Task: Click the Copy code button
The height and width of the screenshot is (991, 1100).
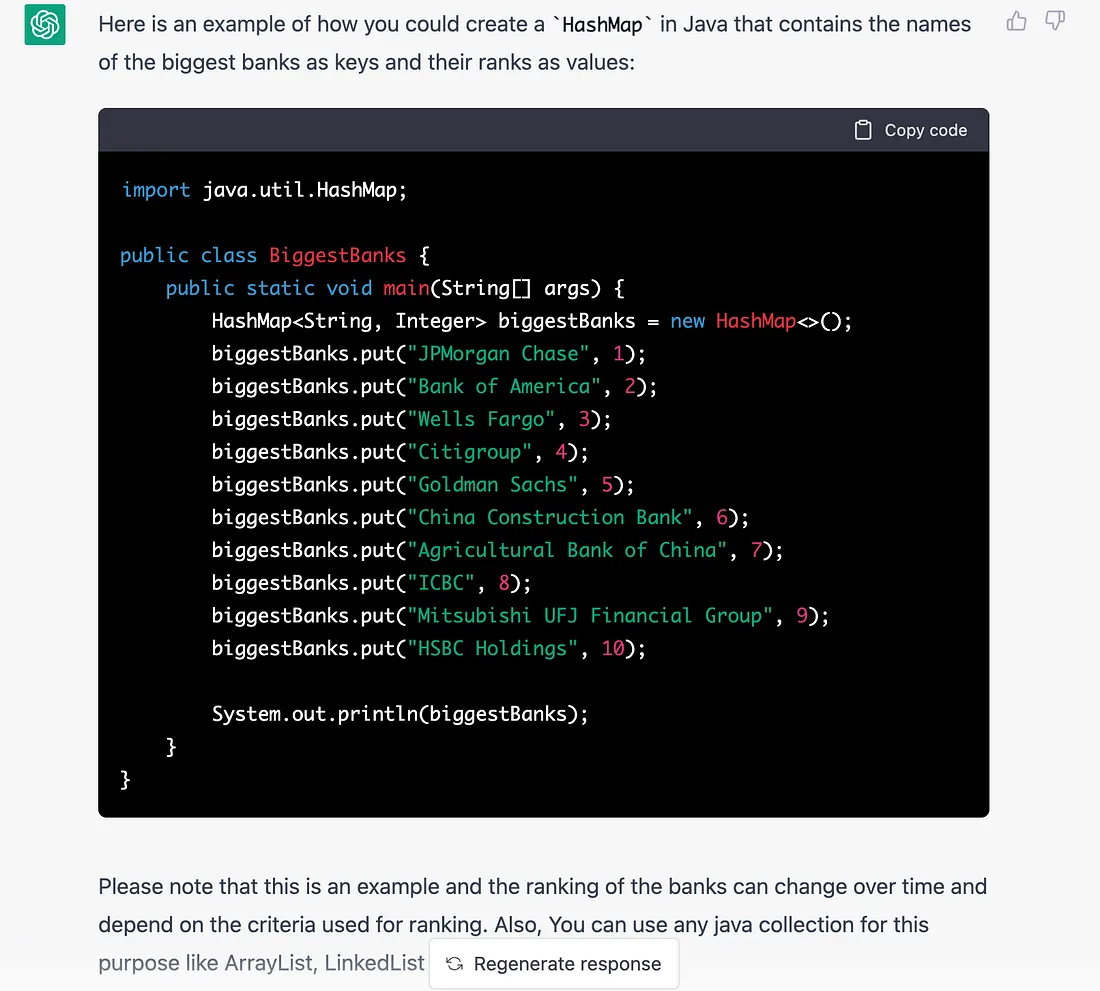Action: 911,130
